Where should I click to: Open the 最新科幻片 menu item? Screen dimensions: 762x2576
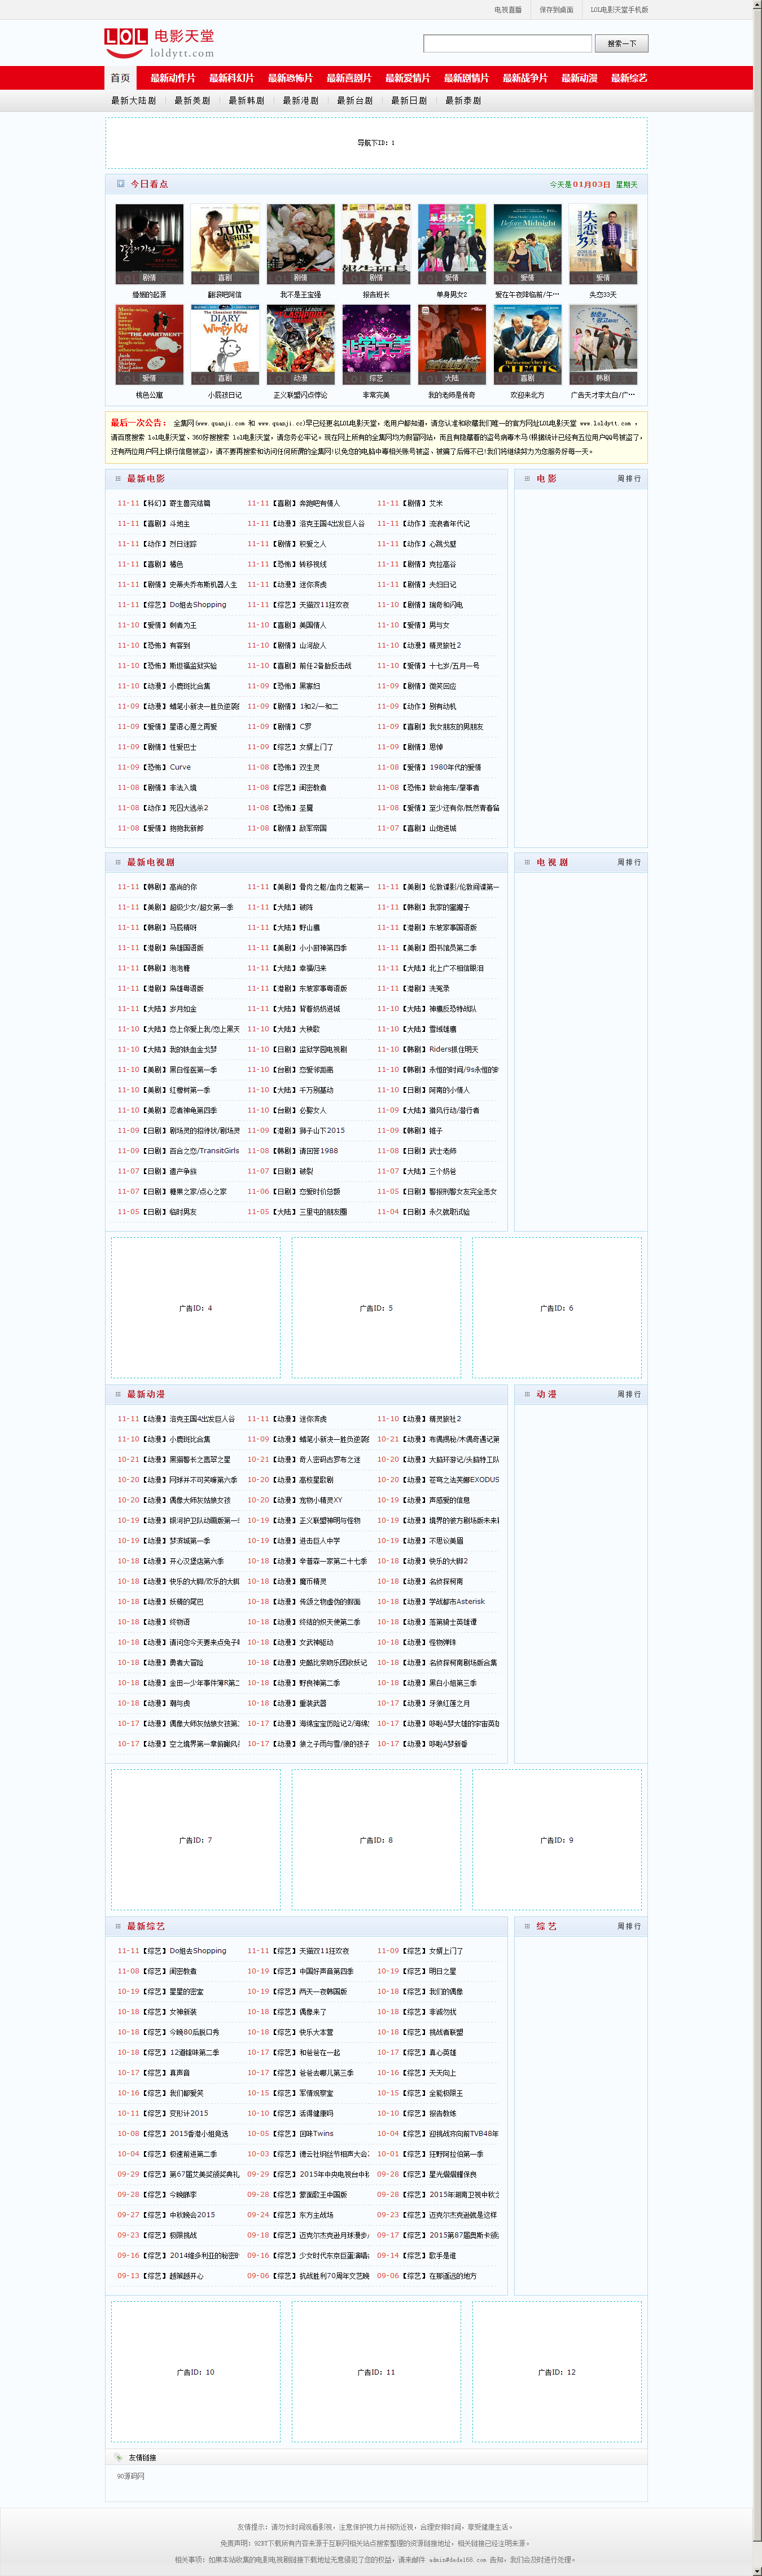tap(232, 78)
